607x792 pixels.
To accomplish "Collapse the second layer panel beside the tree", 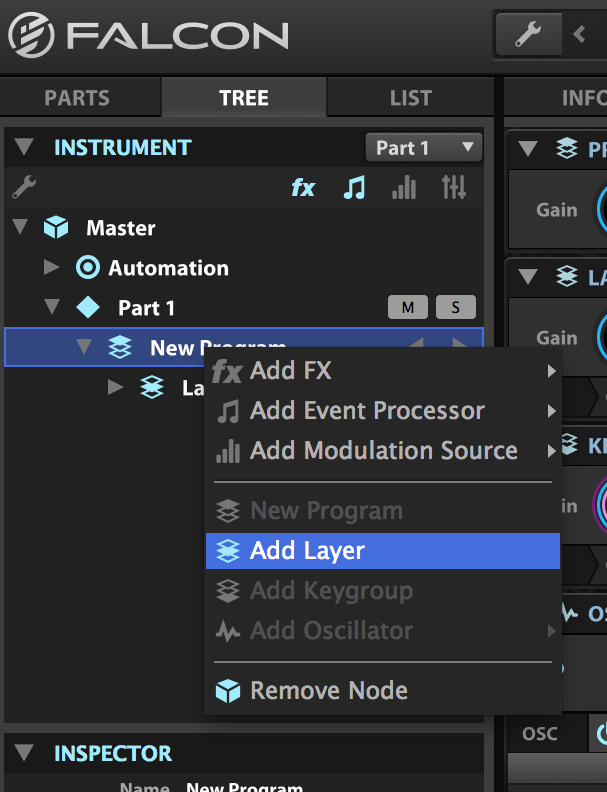I will pyautogui.click(x=528, y=276).
